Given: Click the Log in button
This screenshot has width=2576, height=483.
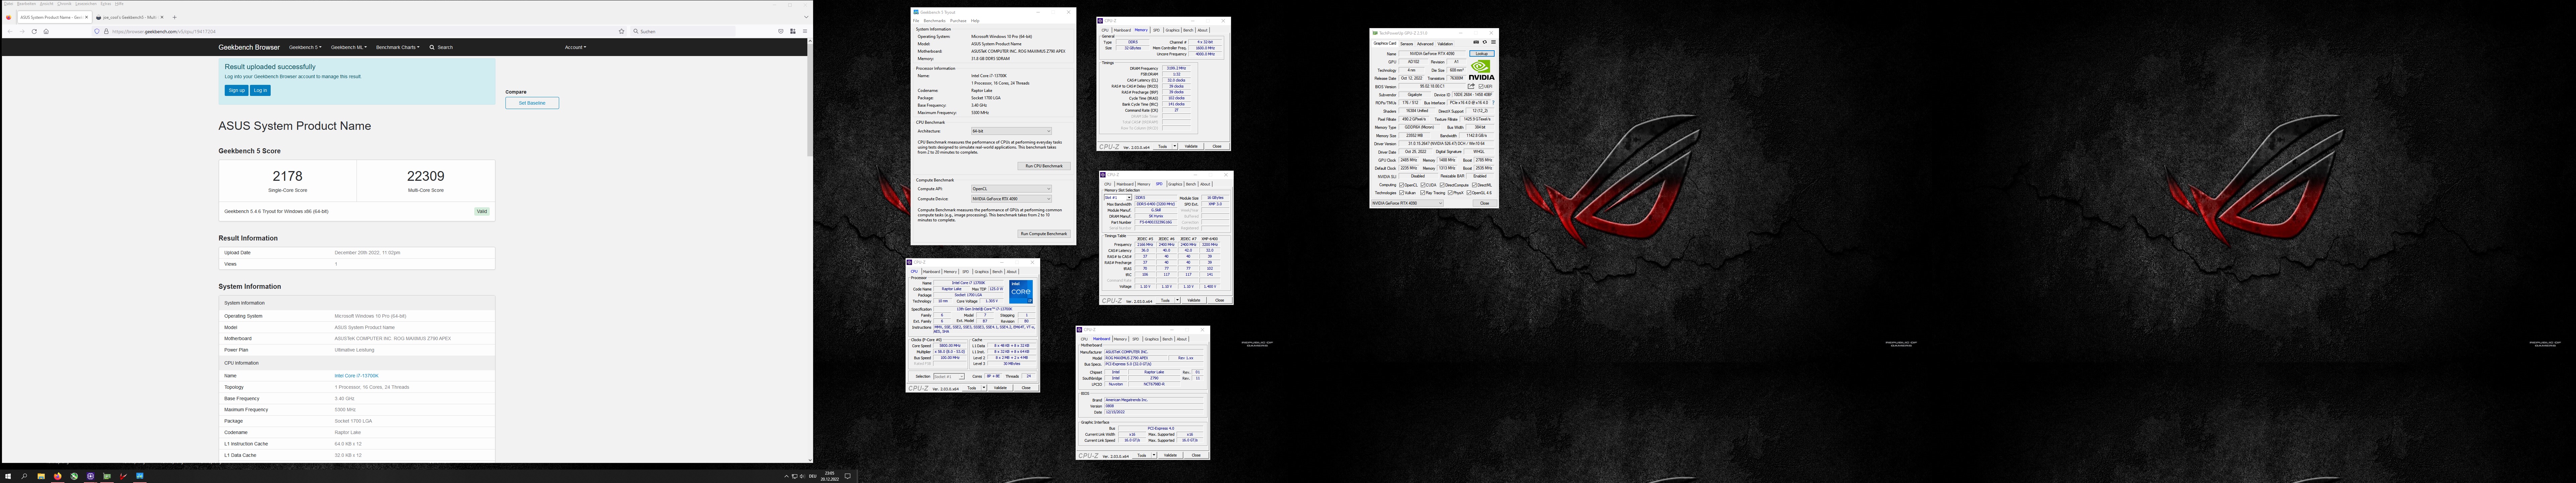Looking at the screenshot, I should tap(260, 90).
